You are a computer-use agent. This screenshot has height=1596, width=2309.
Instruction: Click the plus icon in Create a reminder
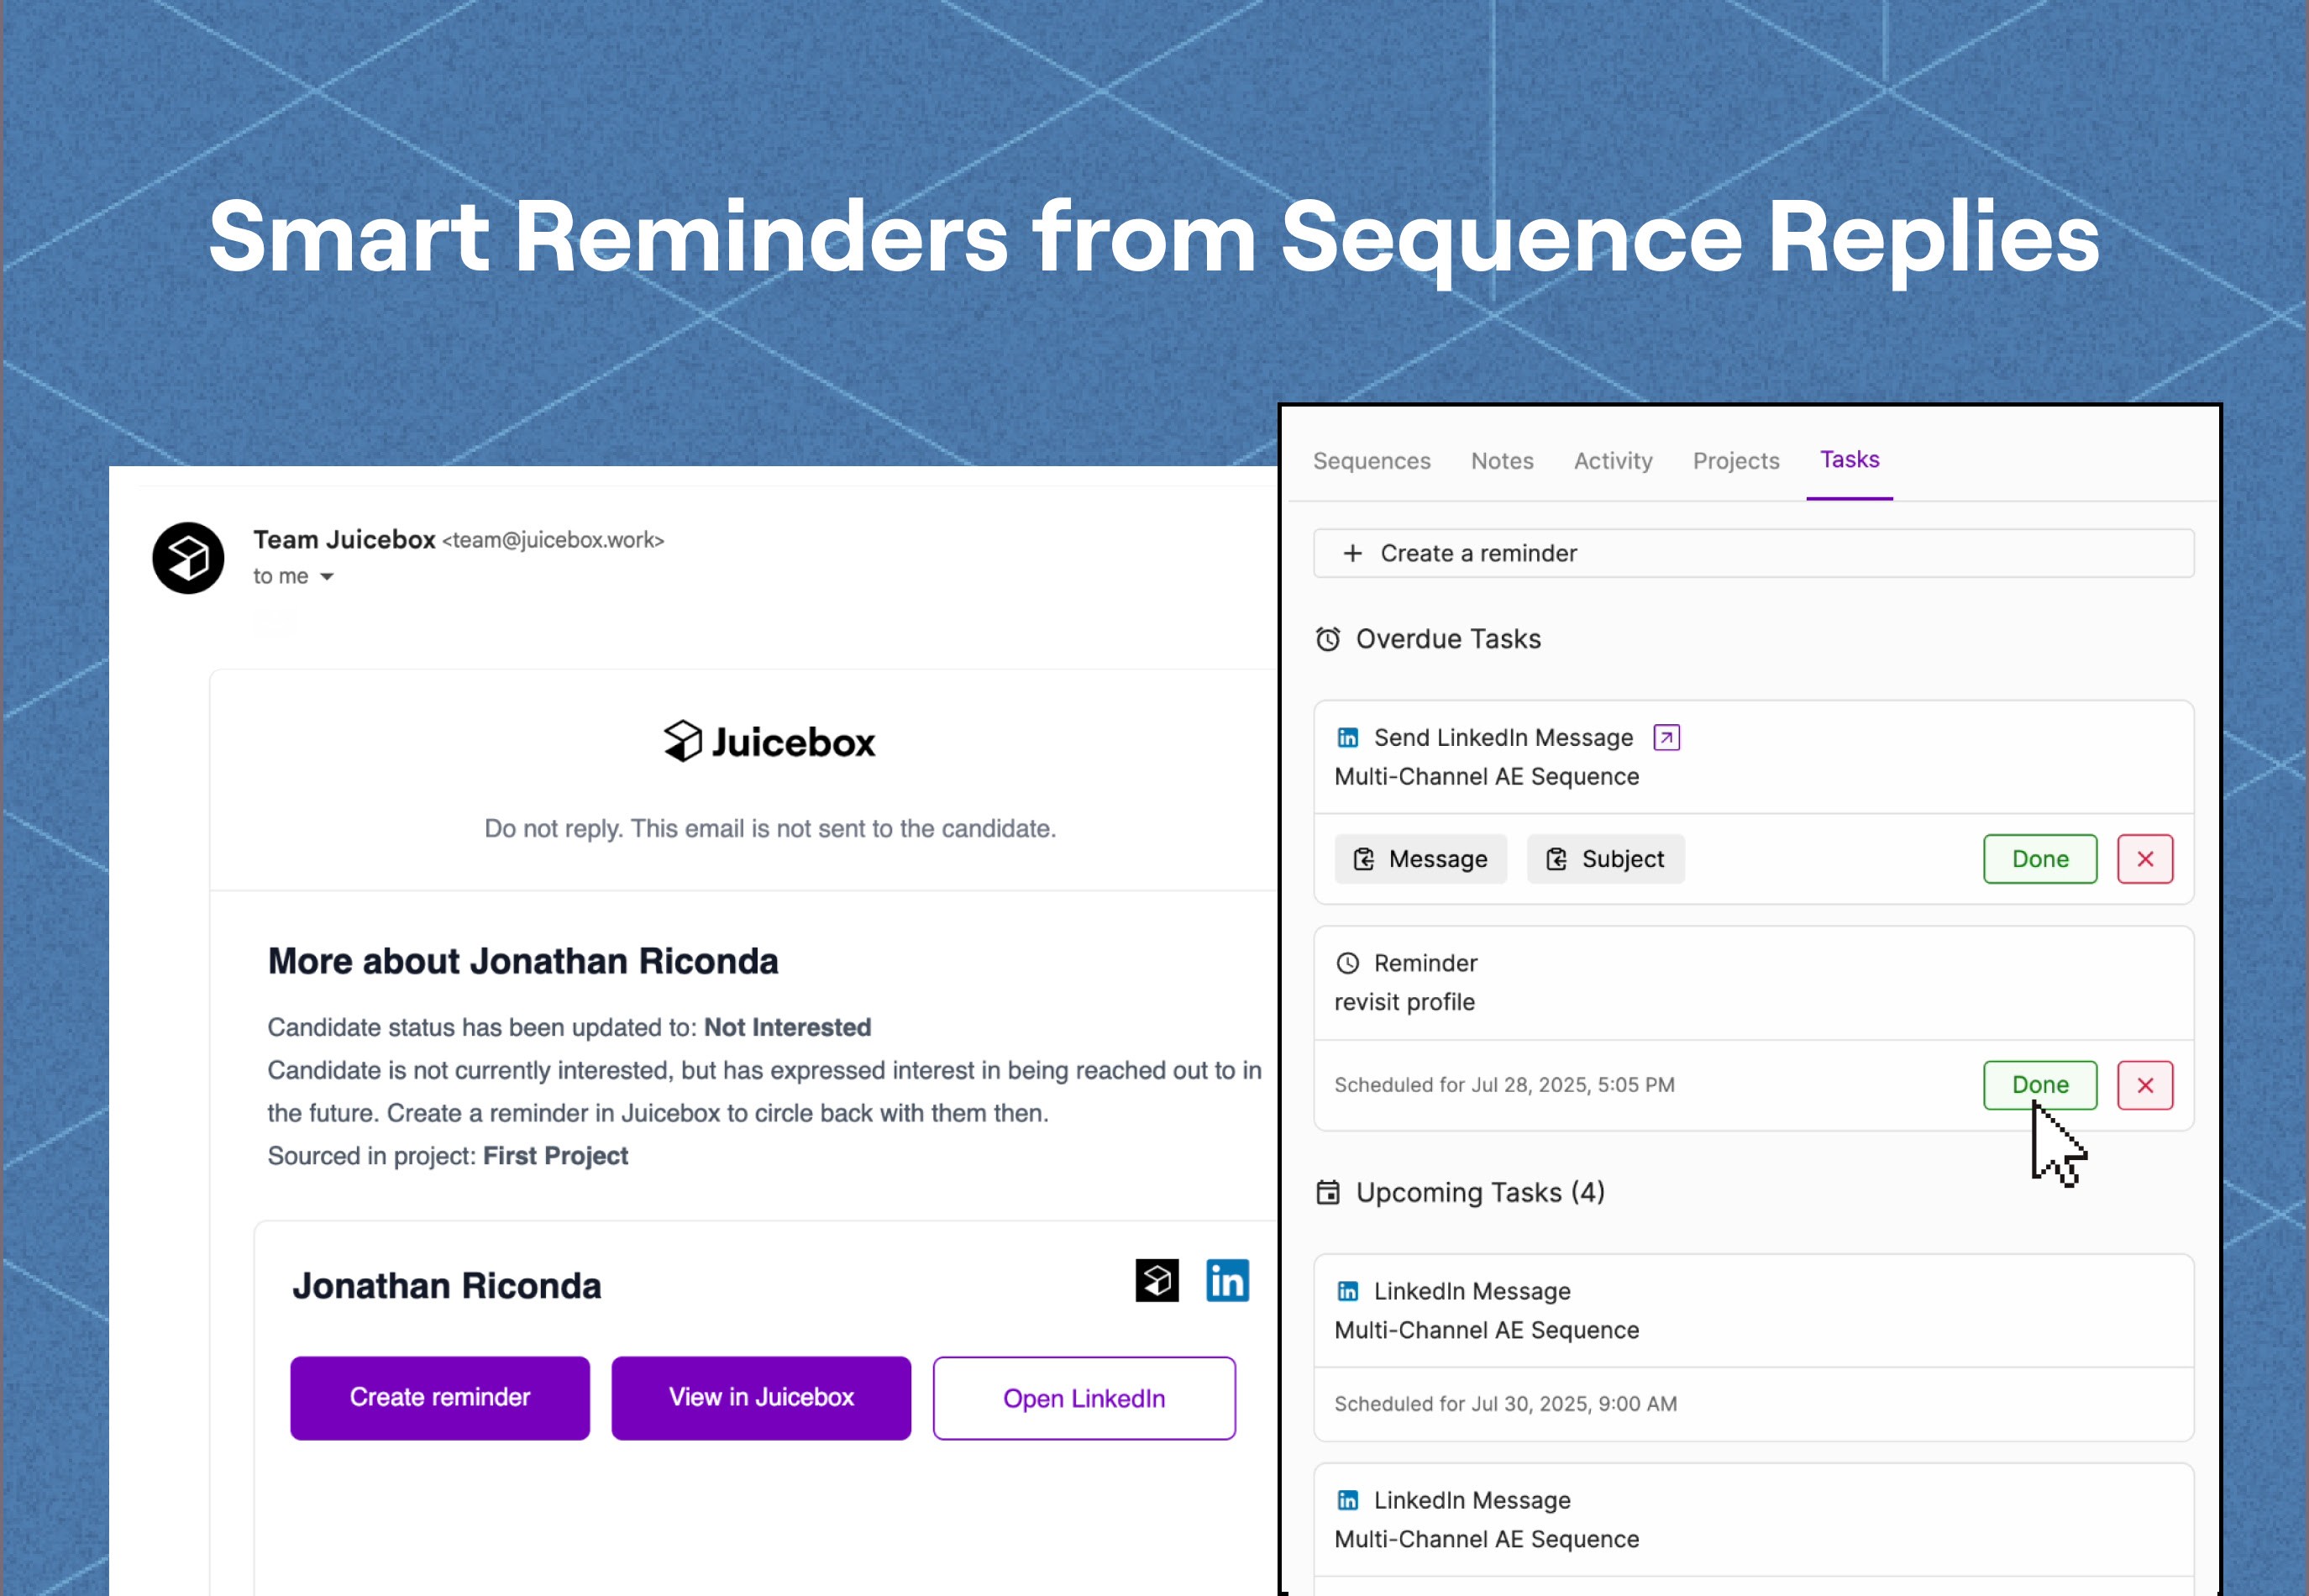click(x=1353, y=553)
